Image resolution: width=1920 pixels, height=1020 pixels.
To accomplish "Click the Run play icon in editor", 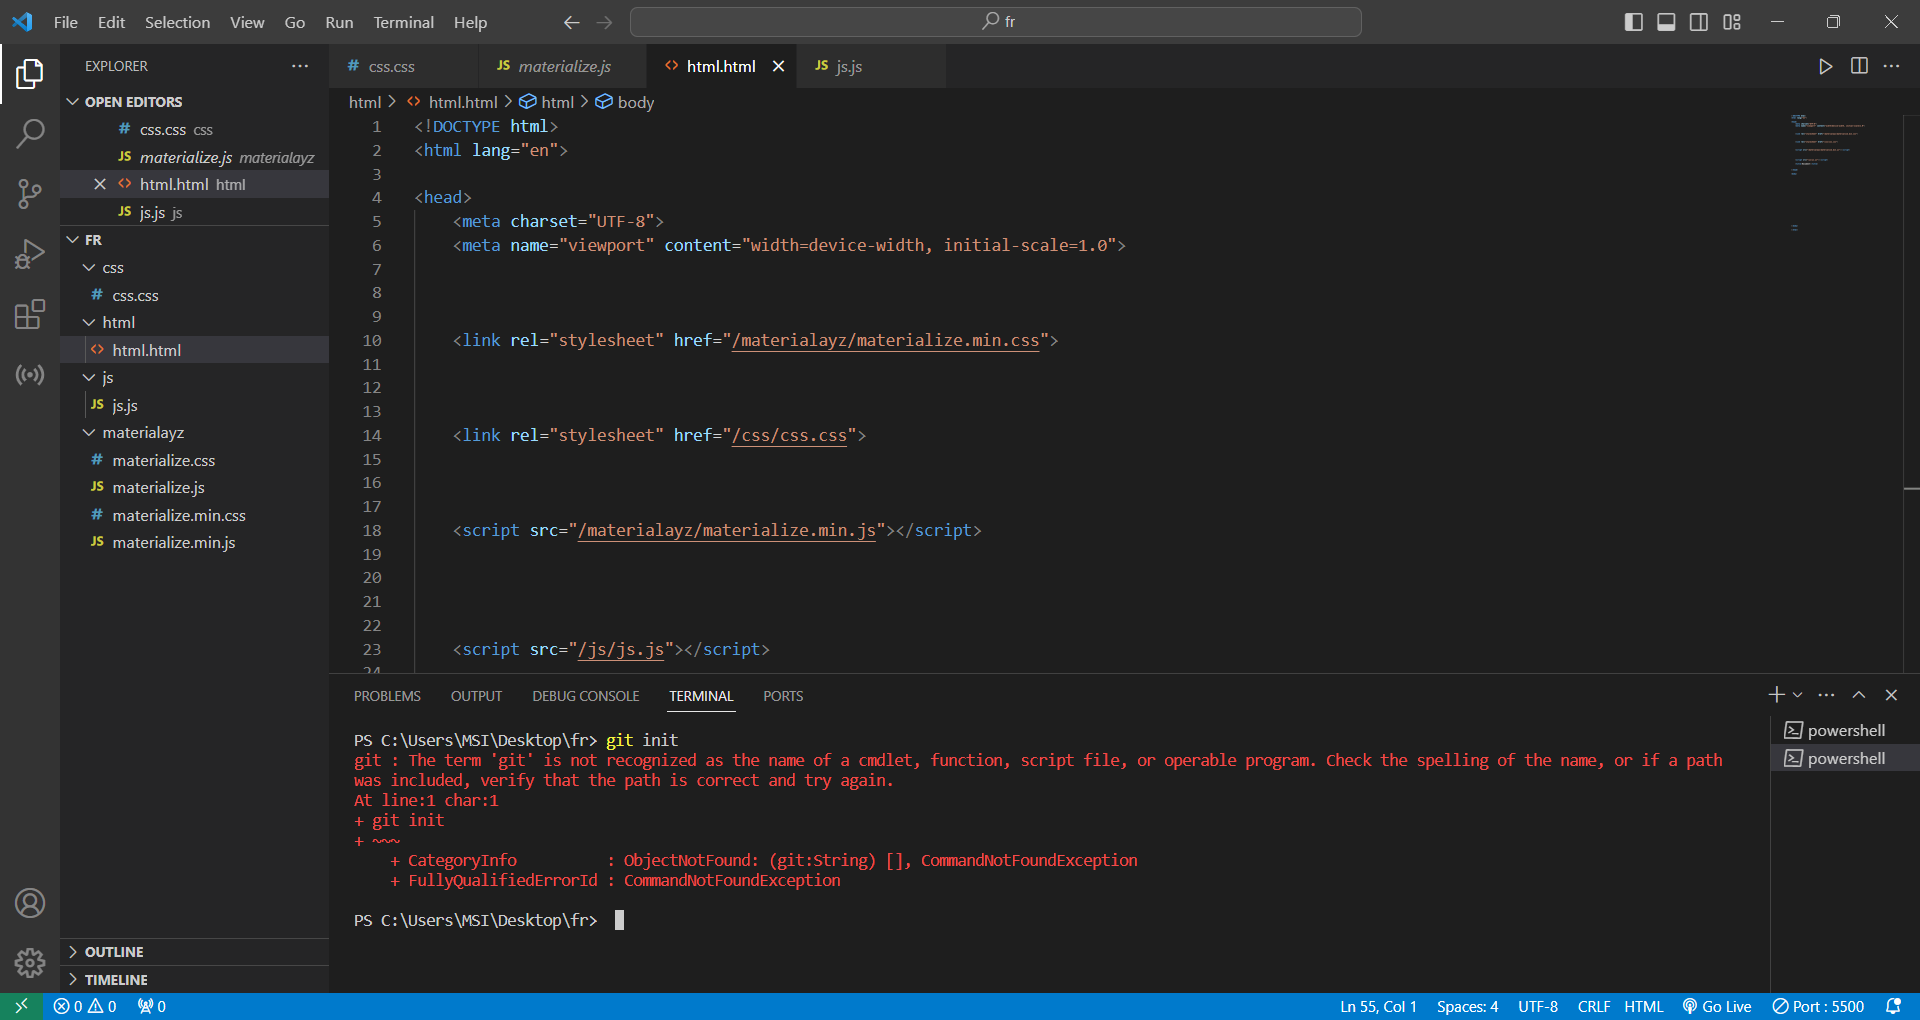I will point(1825,66).
